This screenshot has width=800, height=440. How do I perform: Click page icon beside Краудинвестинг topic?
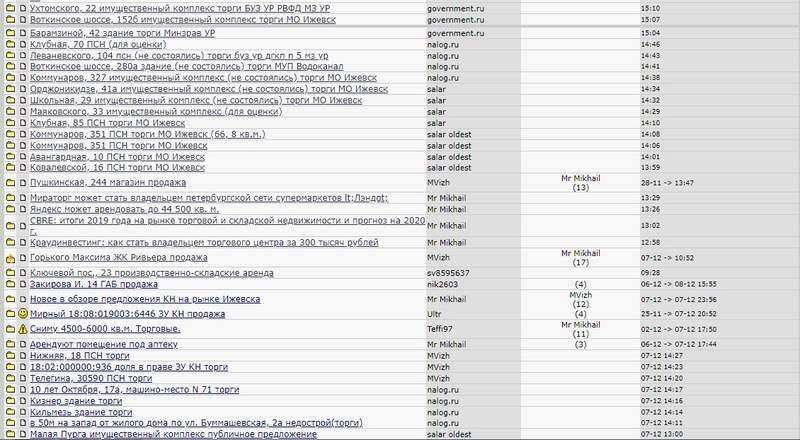22,242
